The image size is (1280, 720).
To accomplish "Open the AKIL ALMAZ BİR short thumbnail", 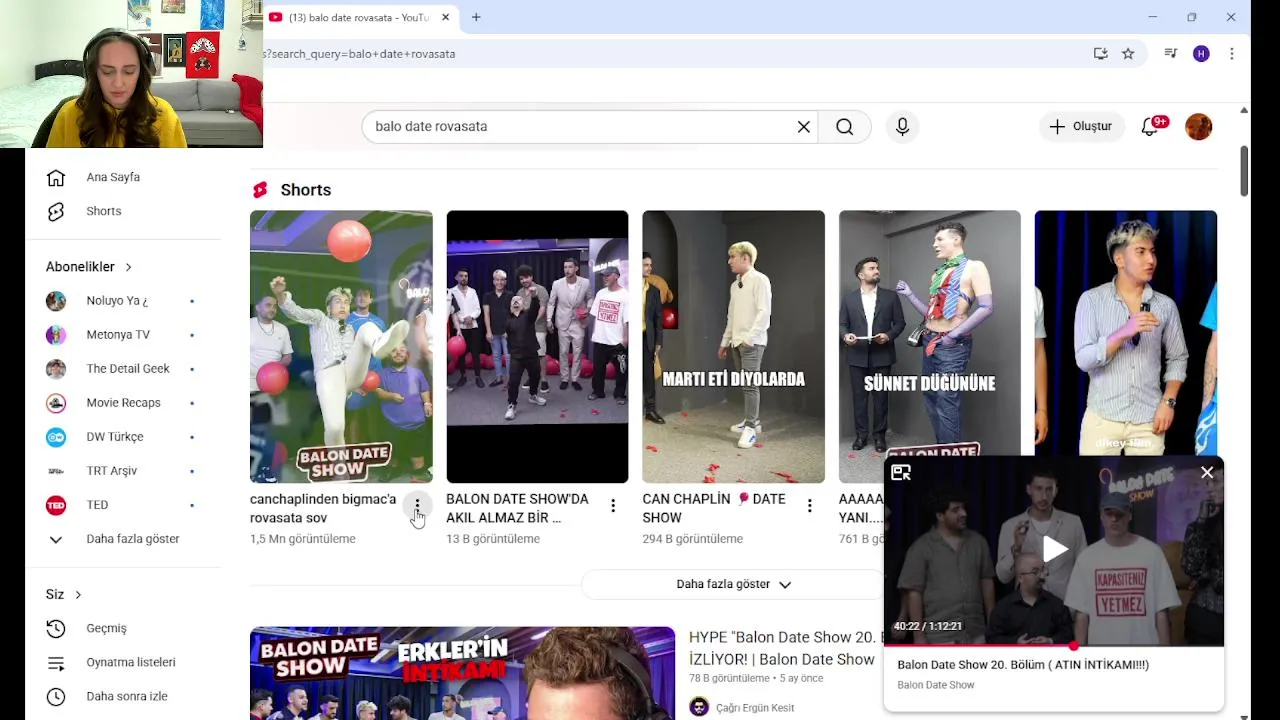I will tap(537, 347).
